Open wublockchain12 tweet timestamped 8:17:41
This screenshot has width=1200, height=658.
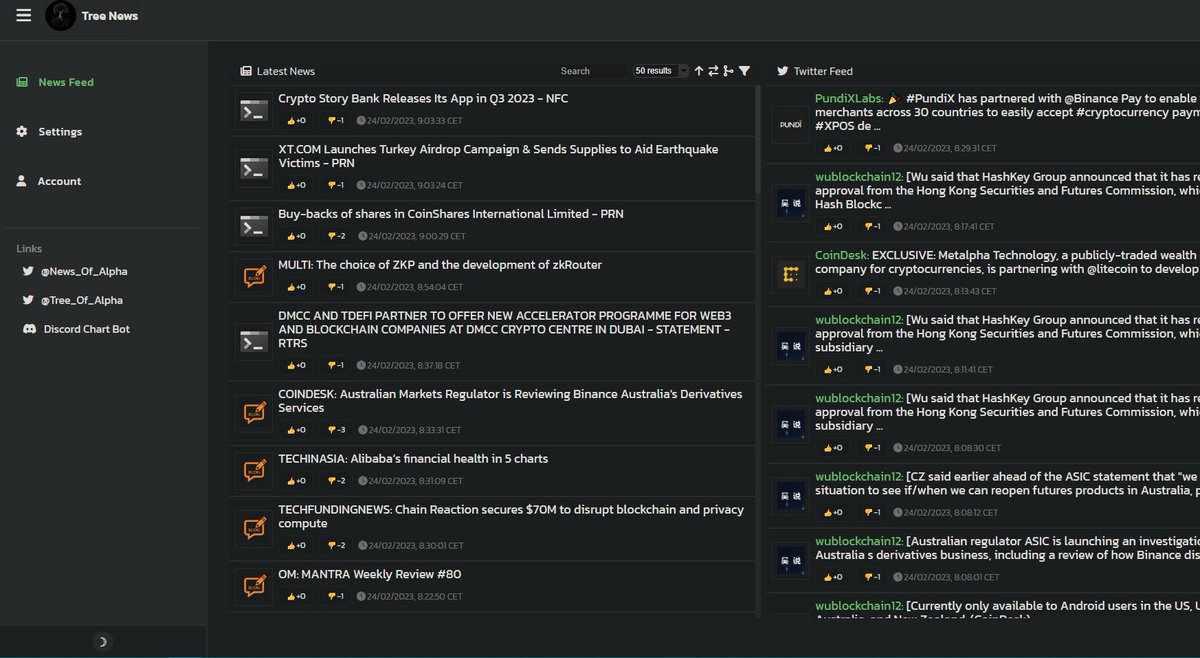click(1007, 190)
